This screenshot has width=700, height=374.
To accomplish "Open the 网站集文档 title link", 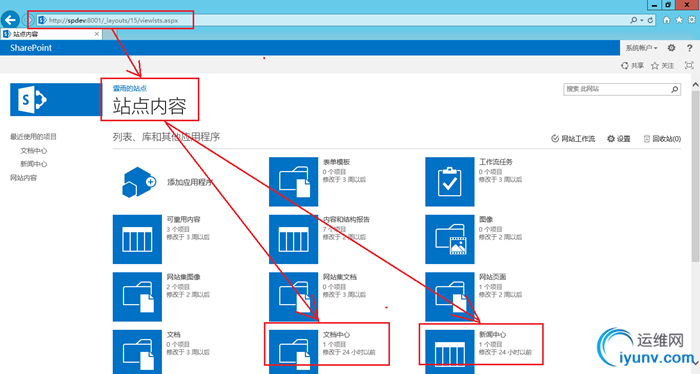I will click(x=340, y=277).
